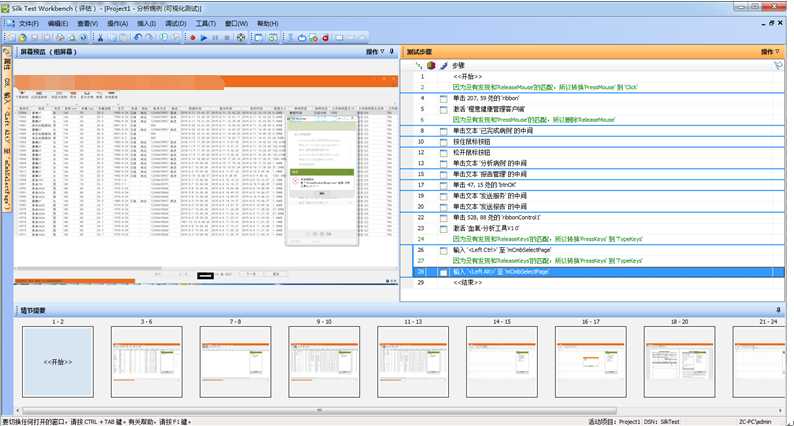Screen dimensions: 794x426
Task: Open the 文件(F) menu
Action: pyautogui.click(x=28, y=24)
